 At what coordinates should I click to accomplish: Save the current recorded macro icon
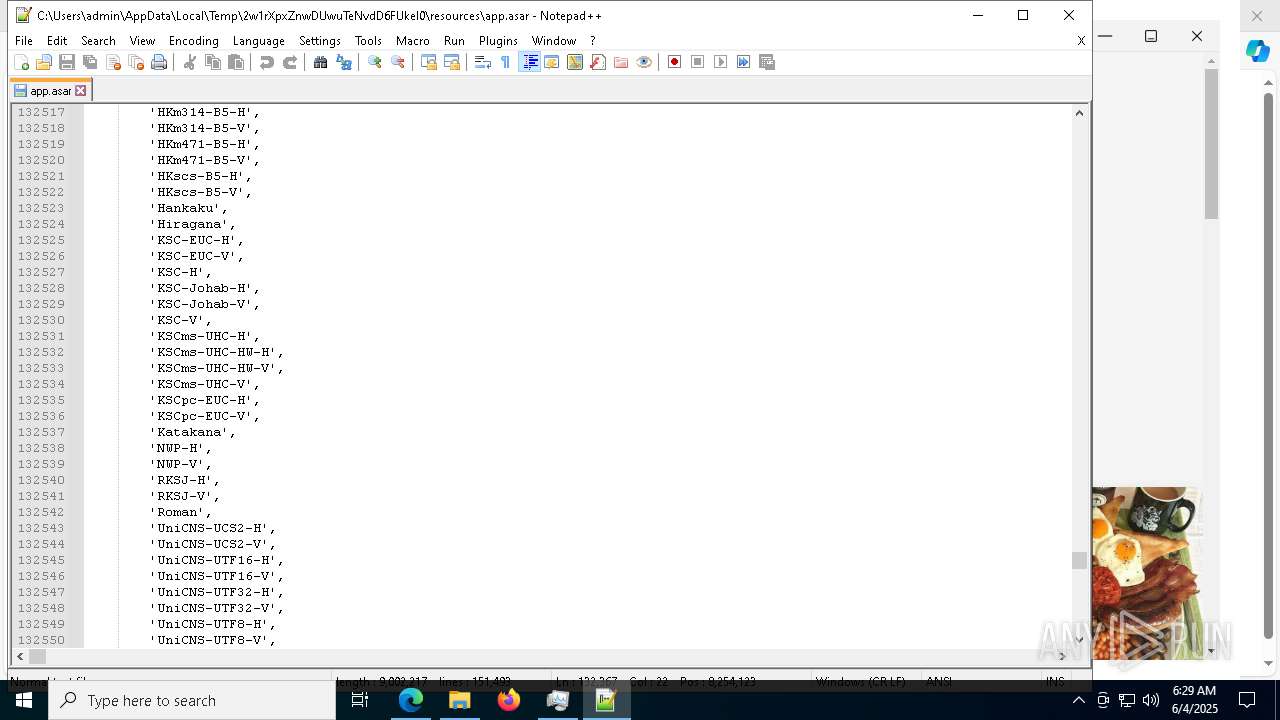pos(767,62)
